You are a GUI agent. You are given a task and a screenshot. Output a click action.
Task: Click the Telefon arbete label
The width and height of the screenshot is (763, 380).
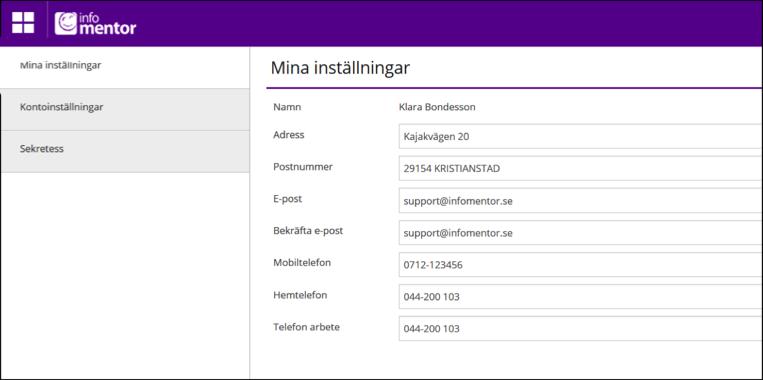[306, 327]
